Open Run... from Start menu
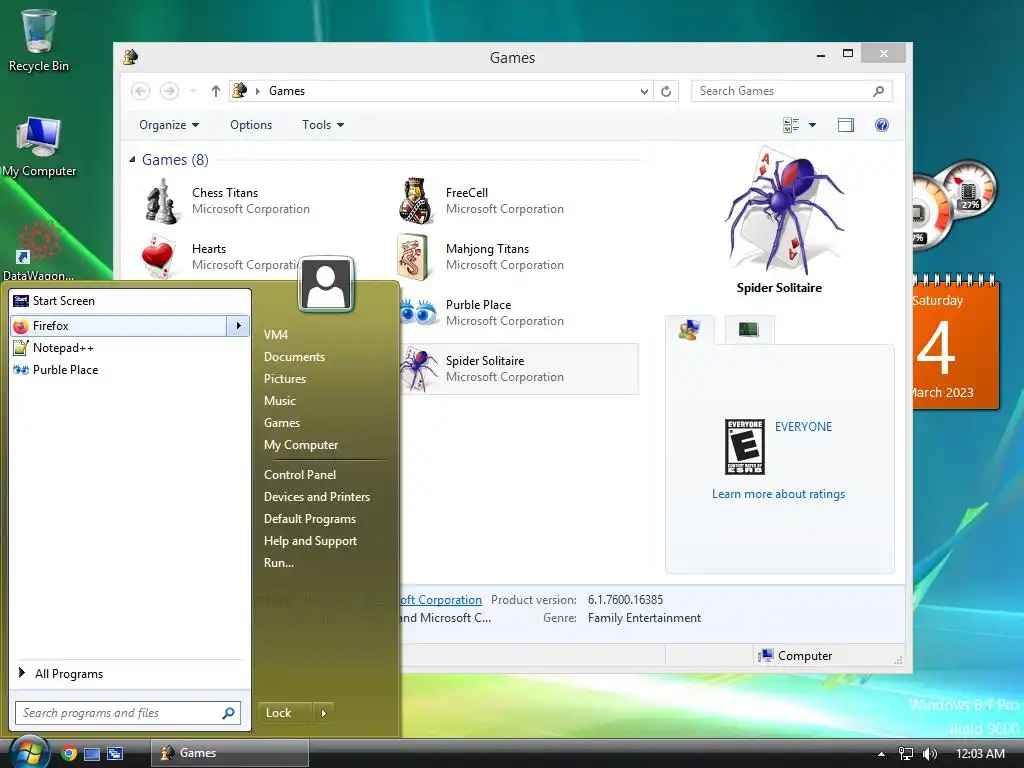Screen dimensions: 1024x768 click(x=279, y=562)
